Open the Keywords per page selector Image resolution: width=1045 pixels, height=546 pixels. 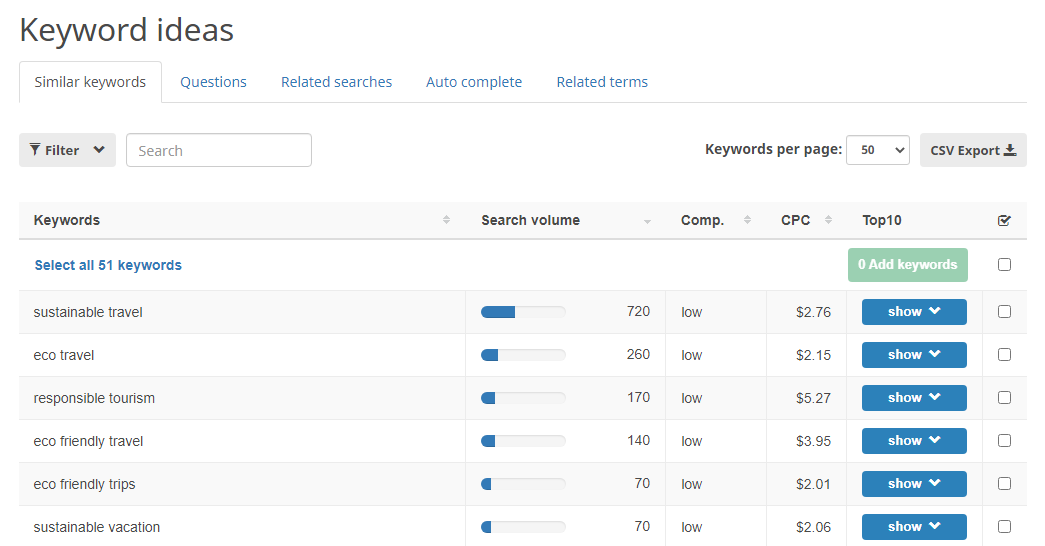[878, 150]
